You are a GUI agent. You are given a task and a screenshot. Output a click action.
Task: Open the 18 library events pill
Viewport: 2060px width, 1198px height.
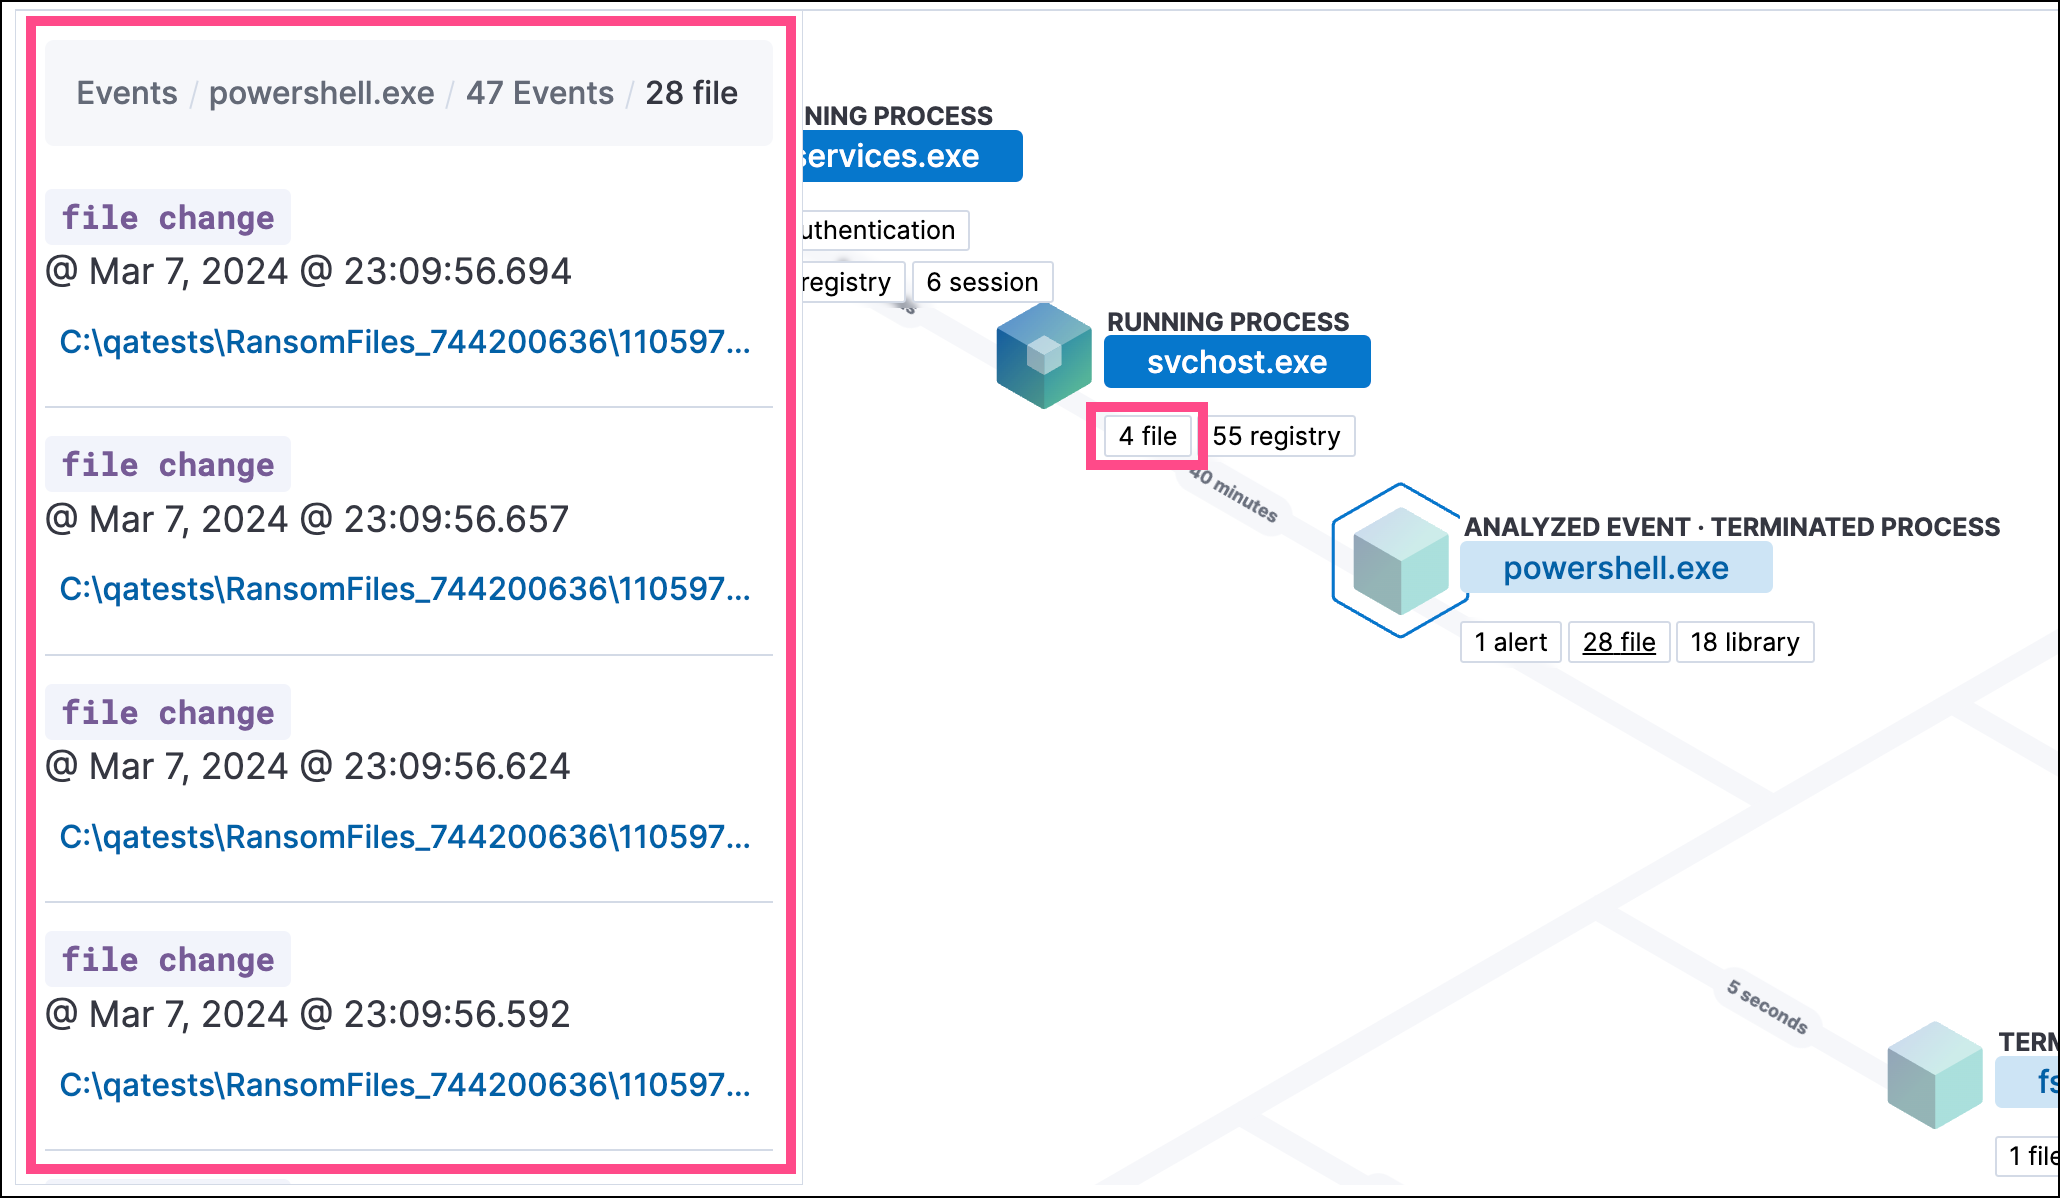click(1744, 642)
